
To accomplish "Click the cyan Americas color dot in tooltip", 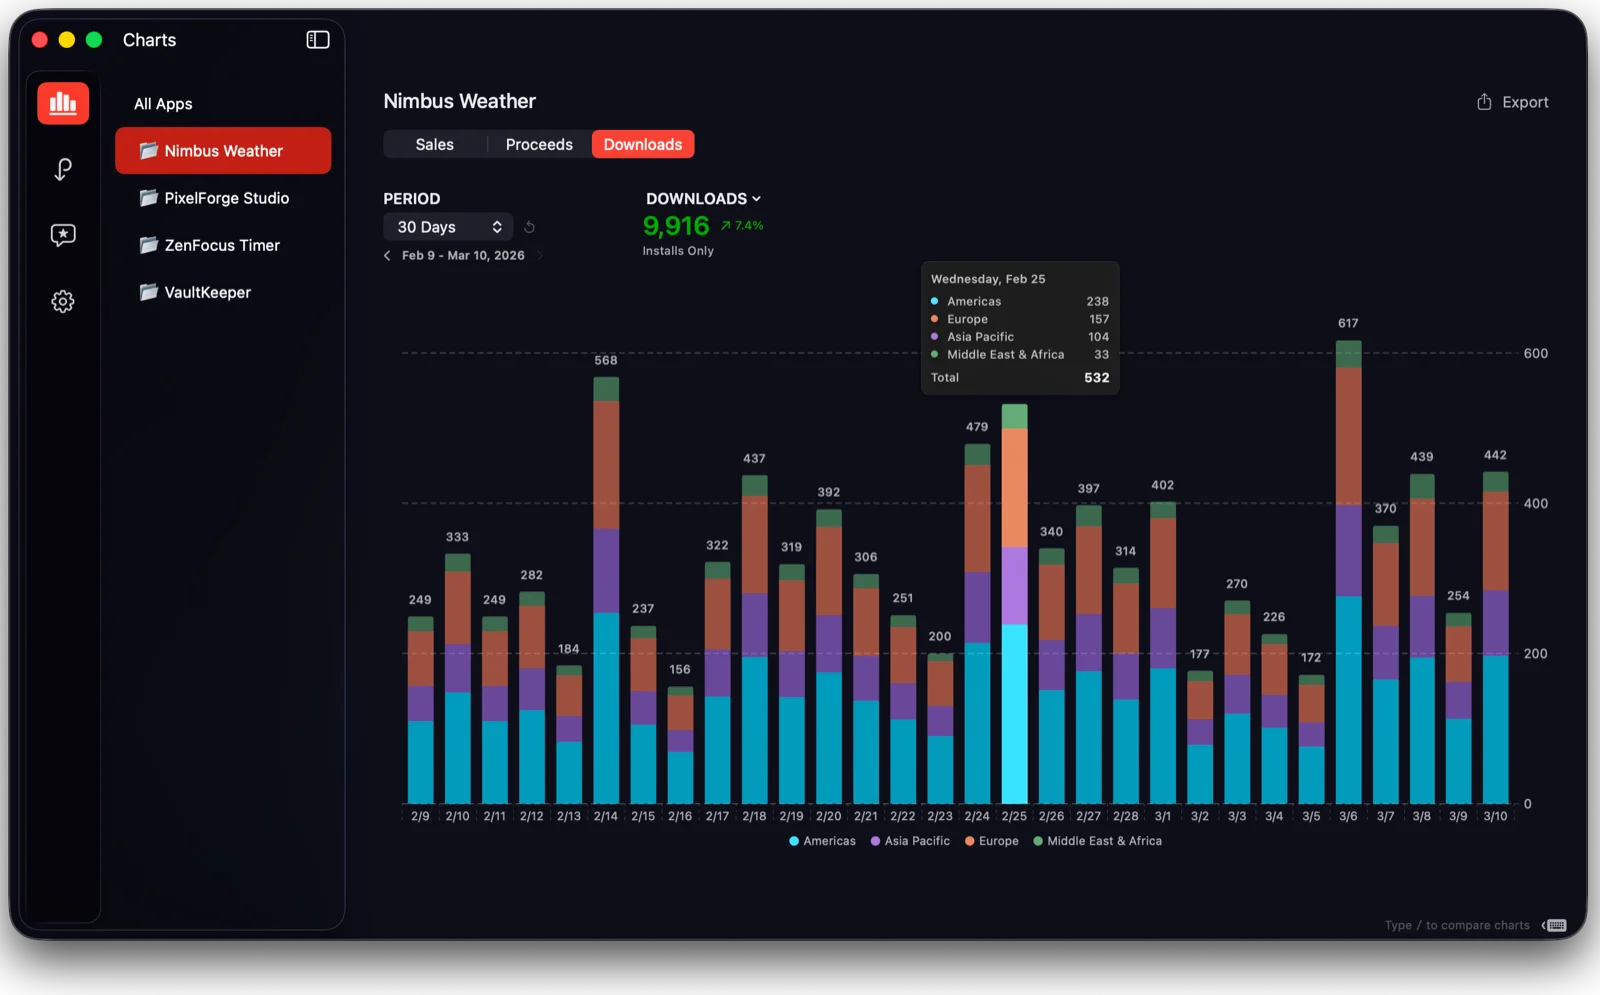I will click(x=935, y=300).
